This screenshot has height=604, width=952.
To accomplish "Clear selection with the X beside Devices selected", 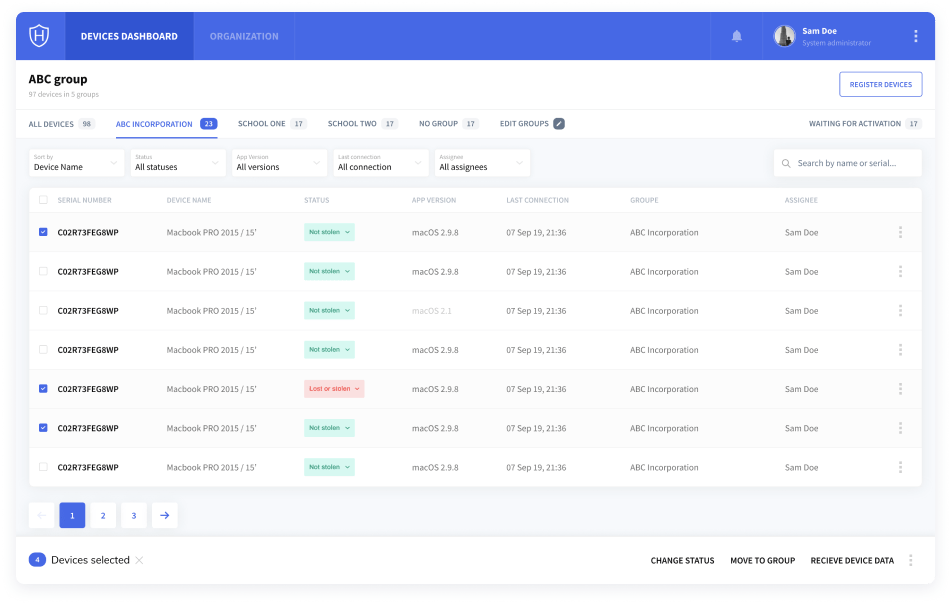I will tap(139, 560).
